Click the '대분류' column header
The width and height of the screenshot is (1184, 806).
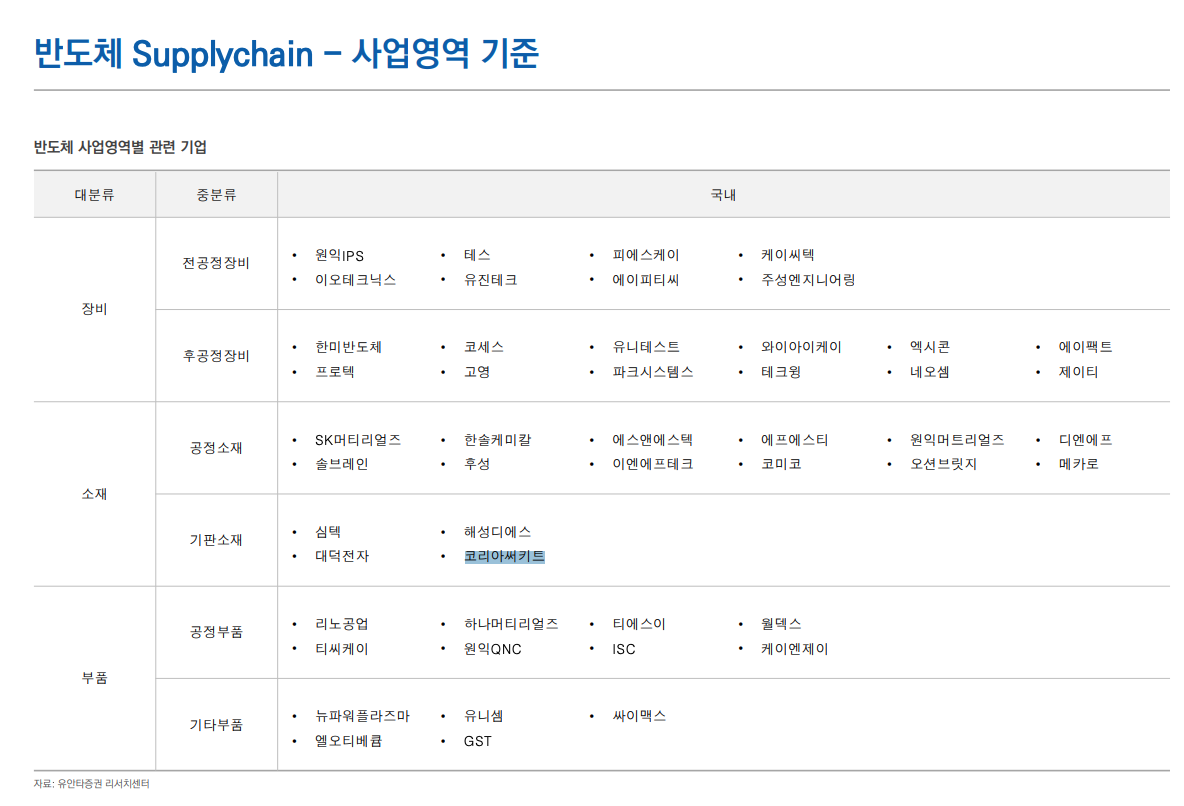(94, 195)
